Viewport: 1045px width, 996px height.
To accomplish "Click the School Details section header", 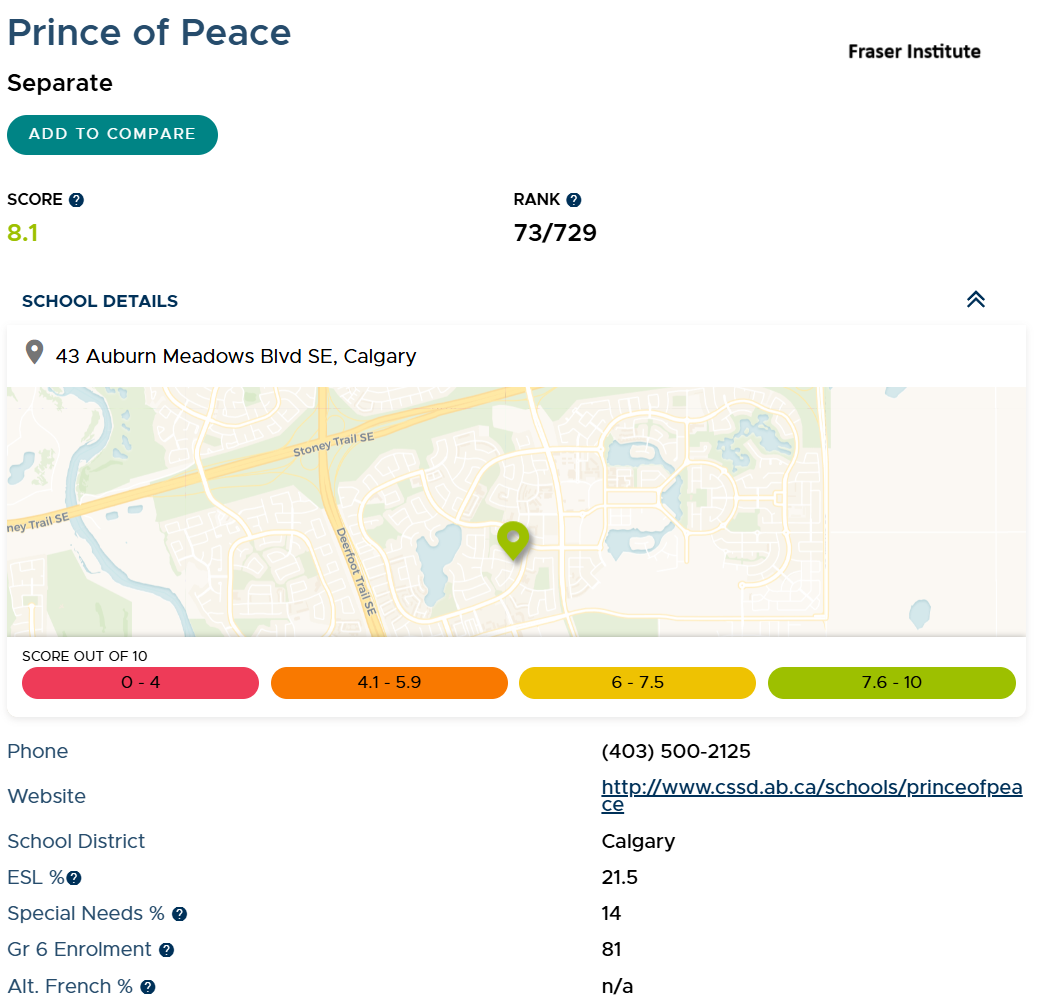I will 100,301.
